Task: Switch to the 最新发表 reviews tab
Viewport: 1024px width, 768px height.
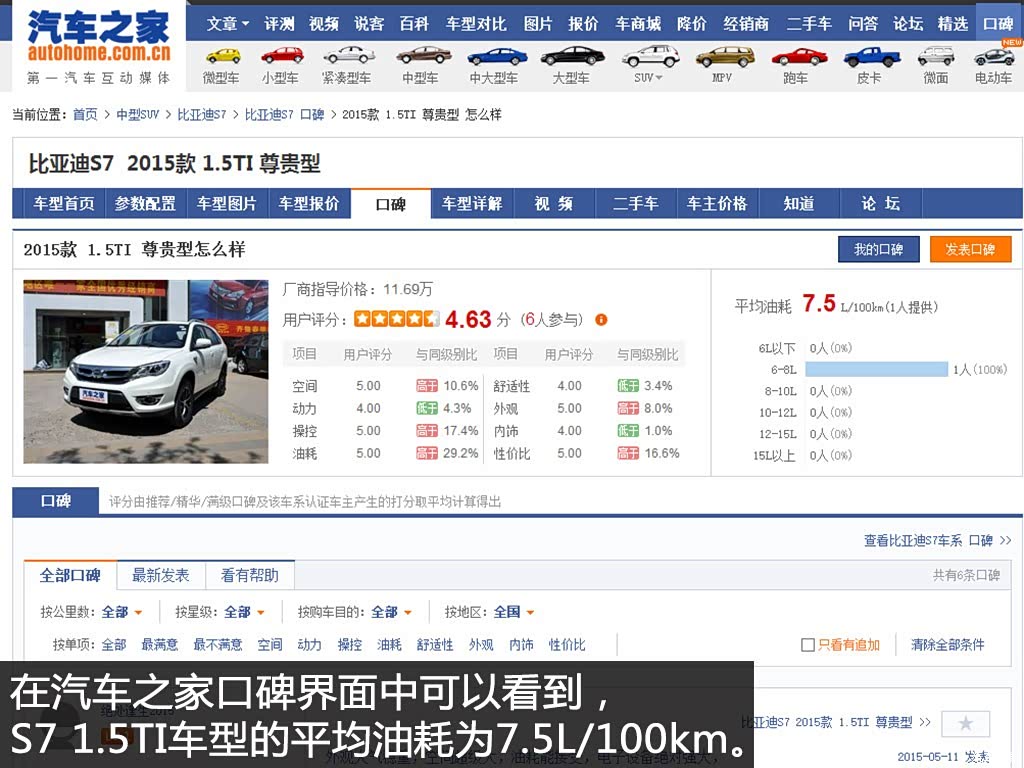Action: 161,575
